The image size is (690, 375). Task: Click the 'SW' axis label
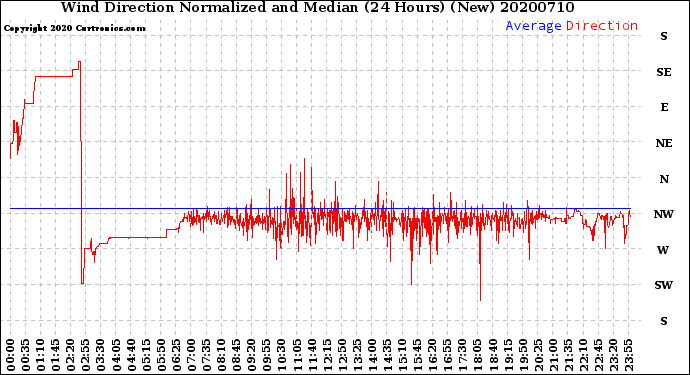pyautogui.click(x=664, y=285)
